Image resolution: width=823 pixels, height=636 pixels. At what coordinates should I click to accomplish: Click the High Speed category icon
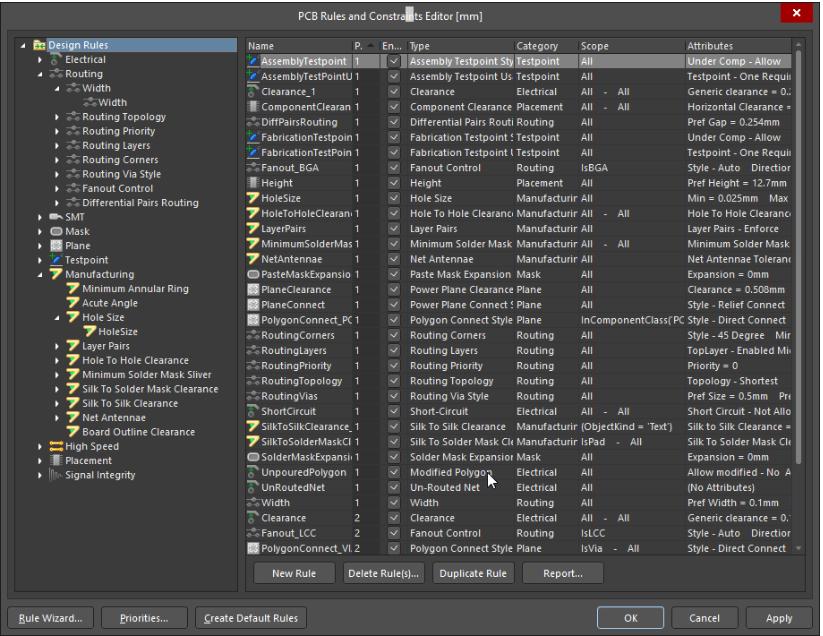(57, 446)
